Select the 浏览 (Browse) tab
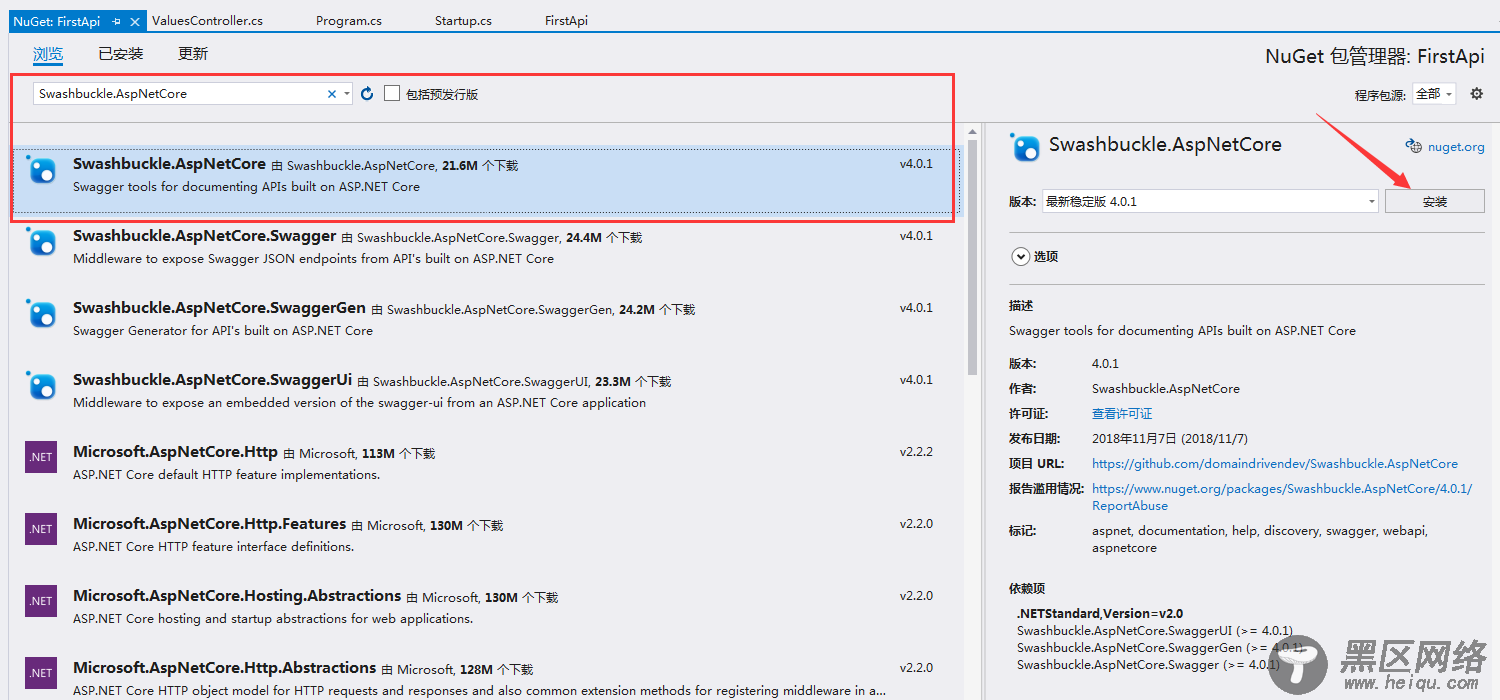This screenshot has width=1500, height=700. 48,54
